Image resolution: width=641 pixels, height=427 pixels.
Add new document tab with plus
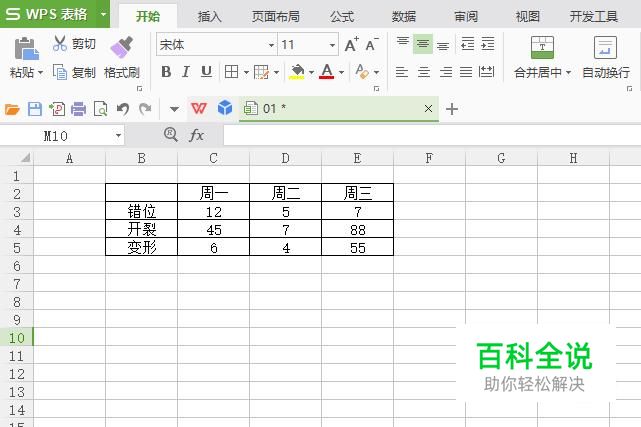(452, 109)
